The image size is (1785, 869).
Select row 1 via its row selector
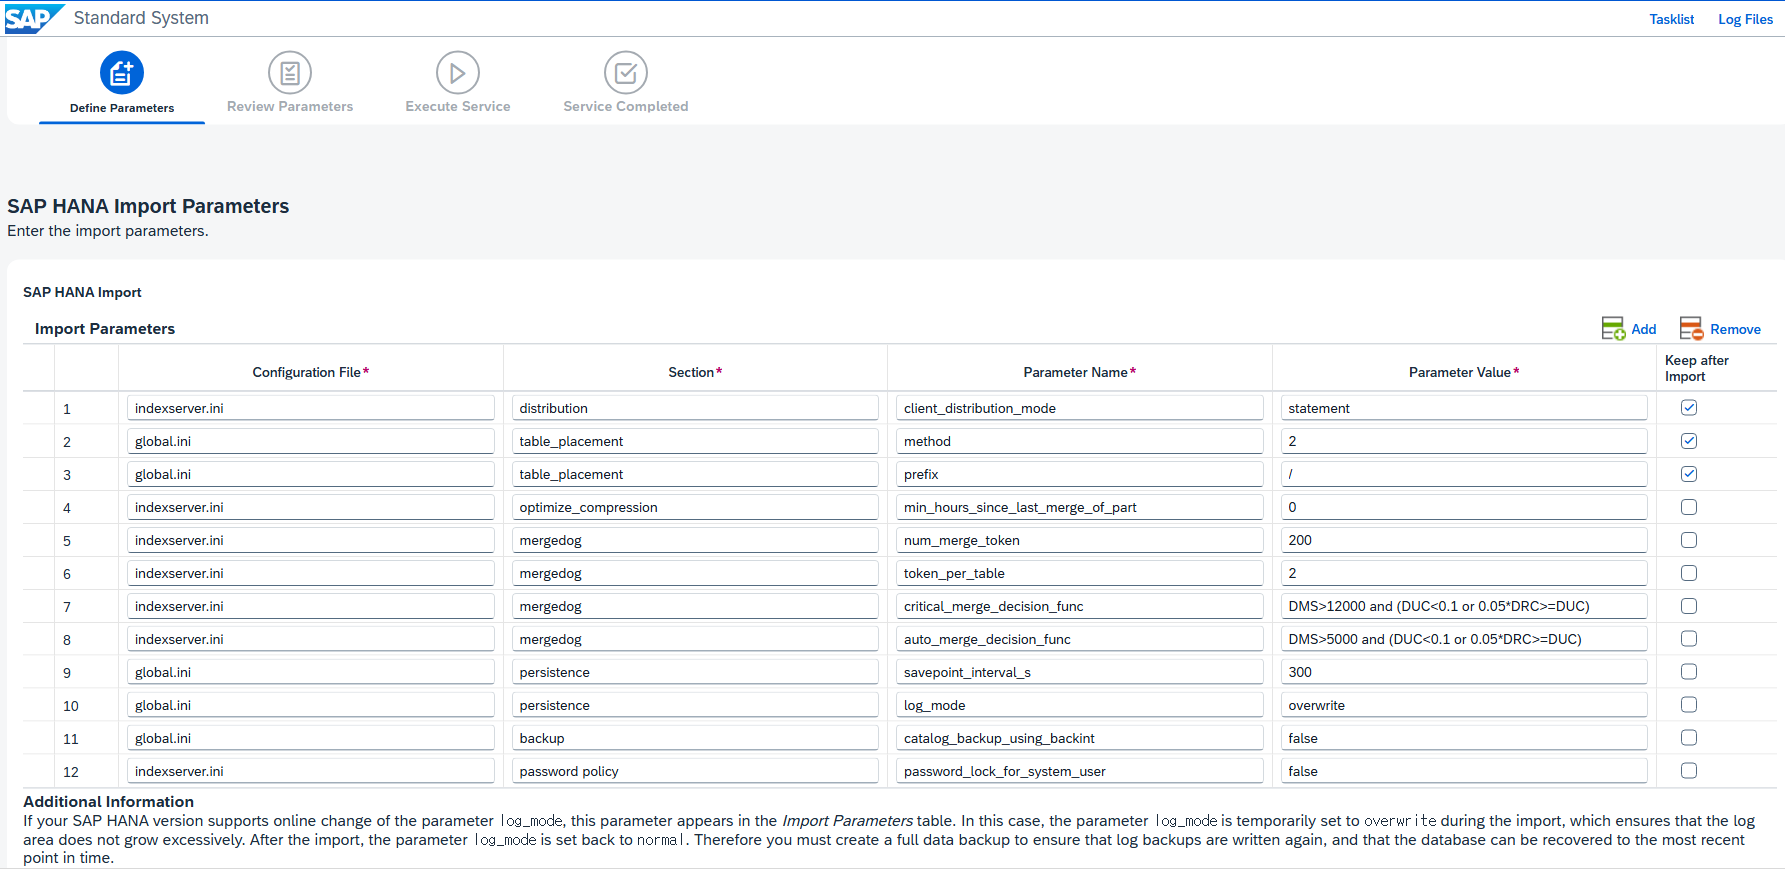(38, 408)
